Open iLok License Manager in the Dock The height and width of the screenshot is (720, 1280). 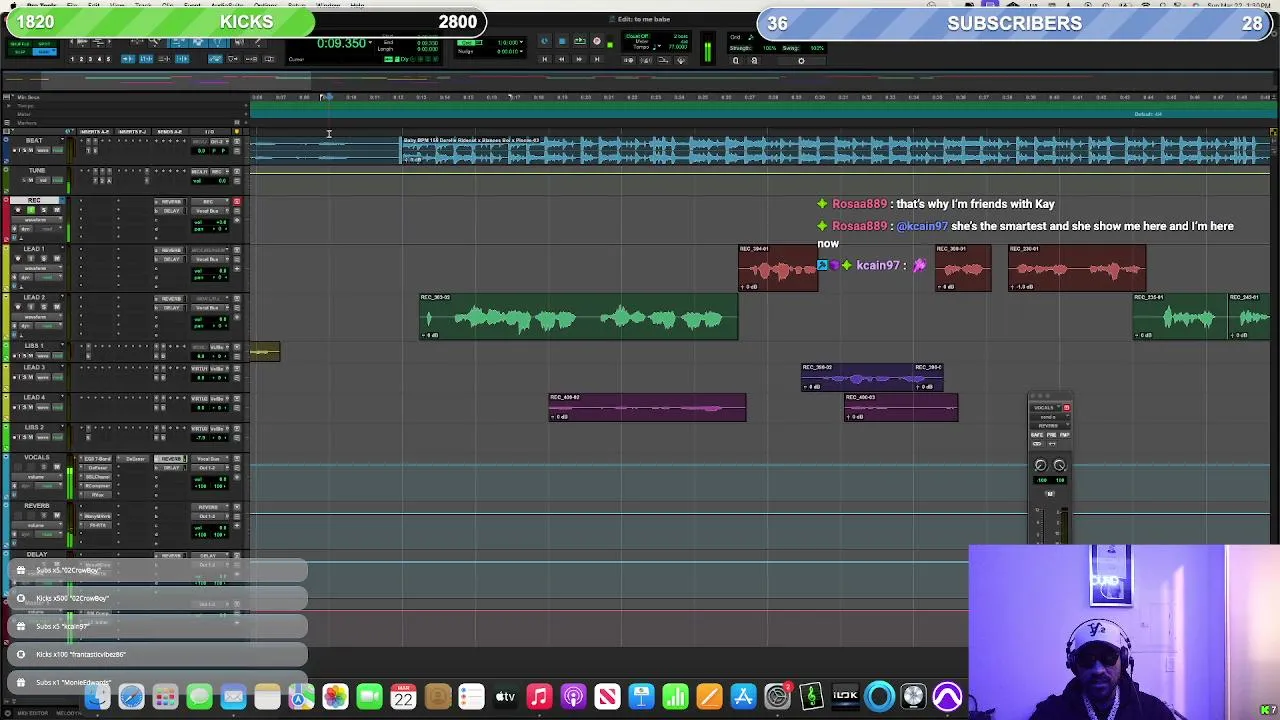pyautogui.click(x=845, y=697)
